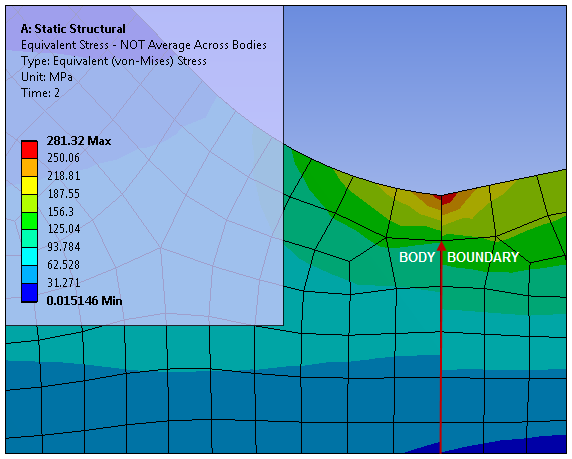Click the A: Static Structural title

[x=73, y=29]
